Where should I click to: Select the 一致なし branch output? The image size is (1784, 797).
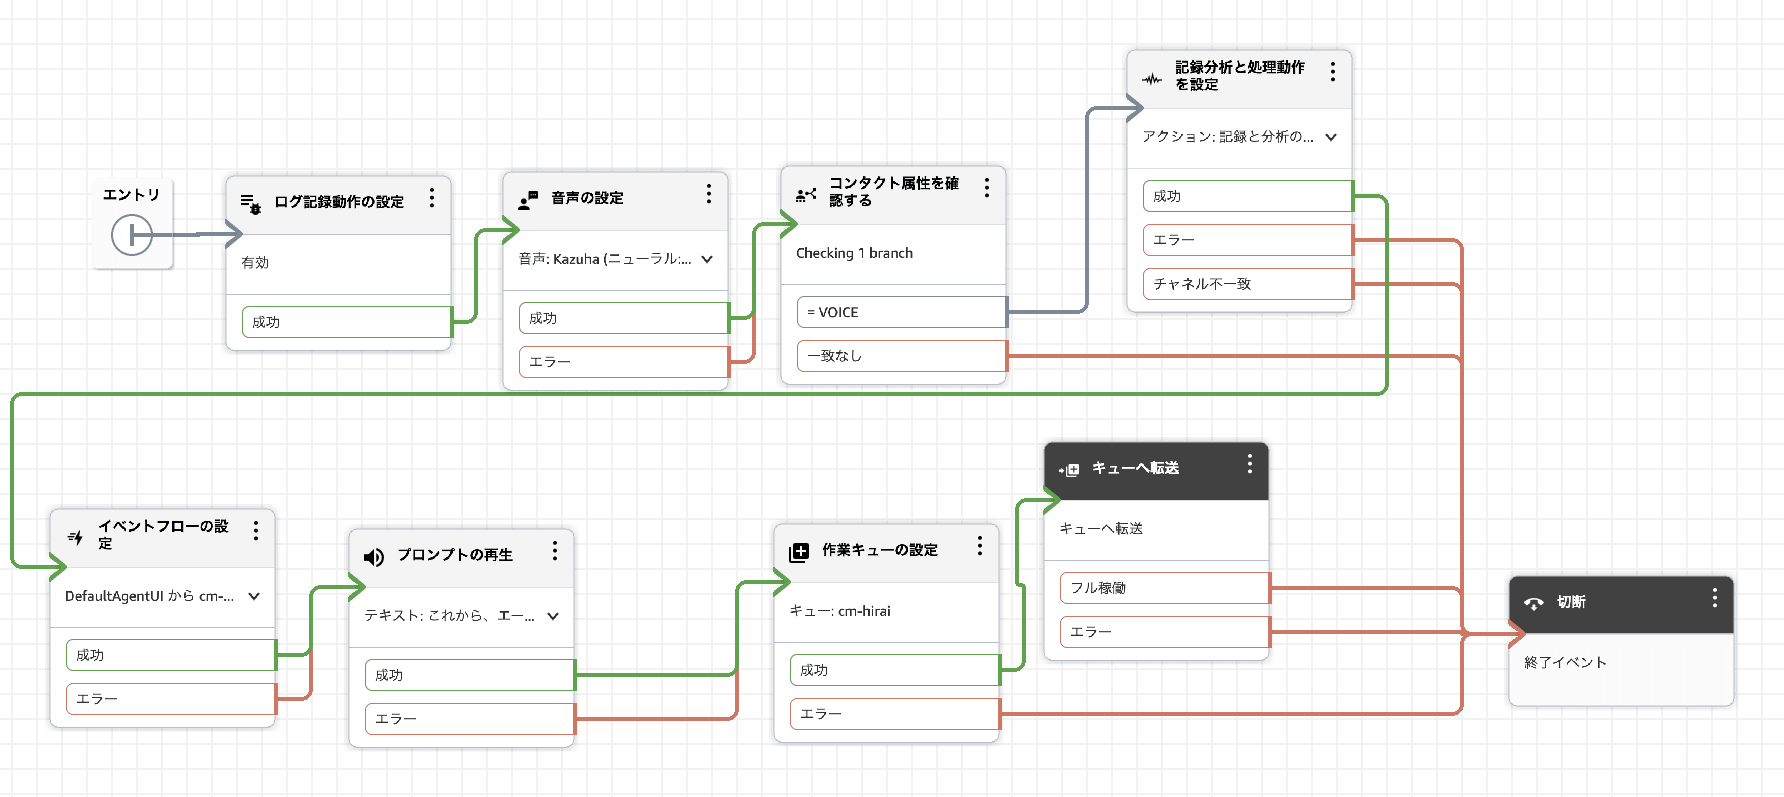[x=902, y=356]
